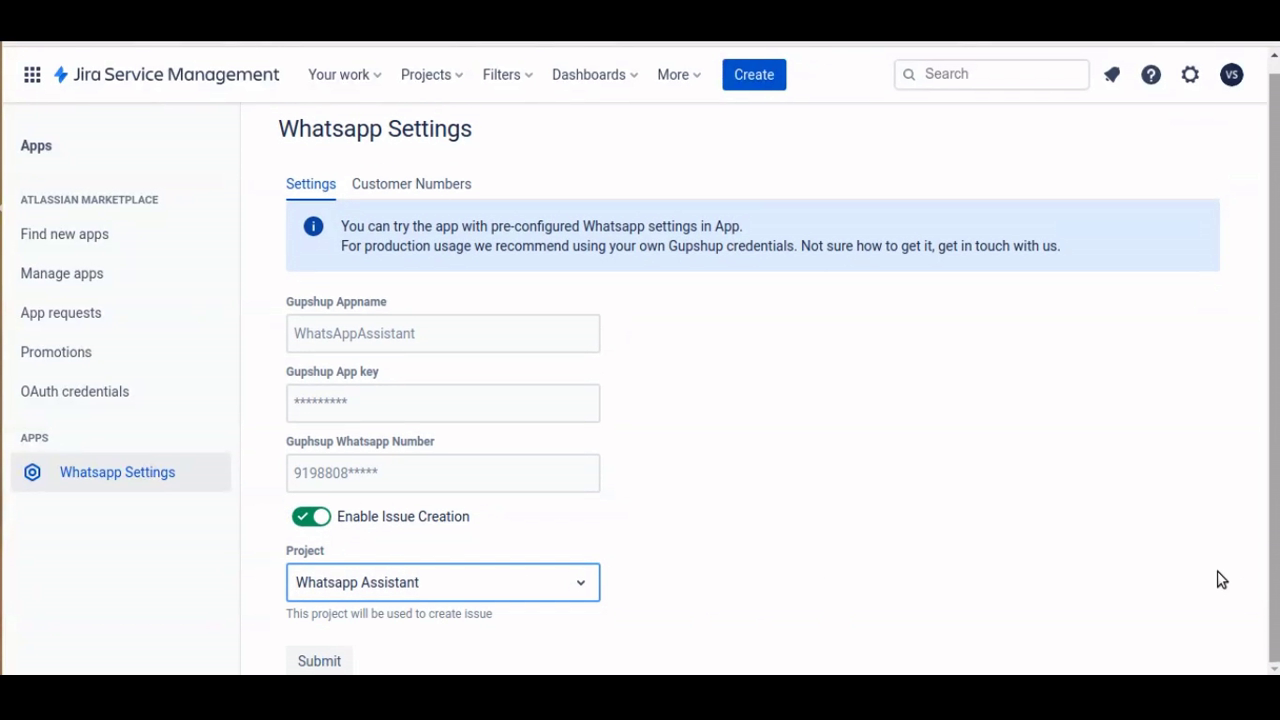The height and width of the screenshot is (720, 1280).
Task: Expand the Dashboards menu
Action: coord(595,75)
